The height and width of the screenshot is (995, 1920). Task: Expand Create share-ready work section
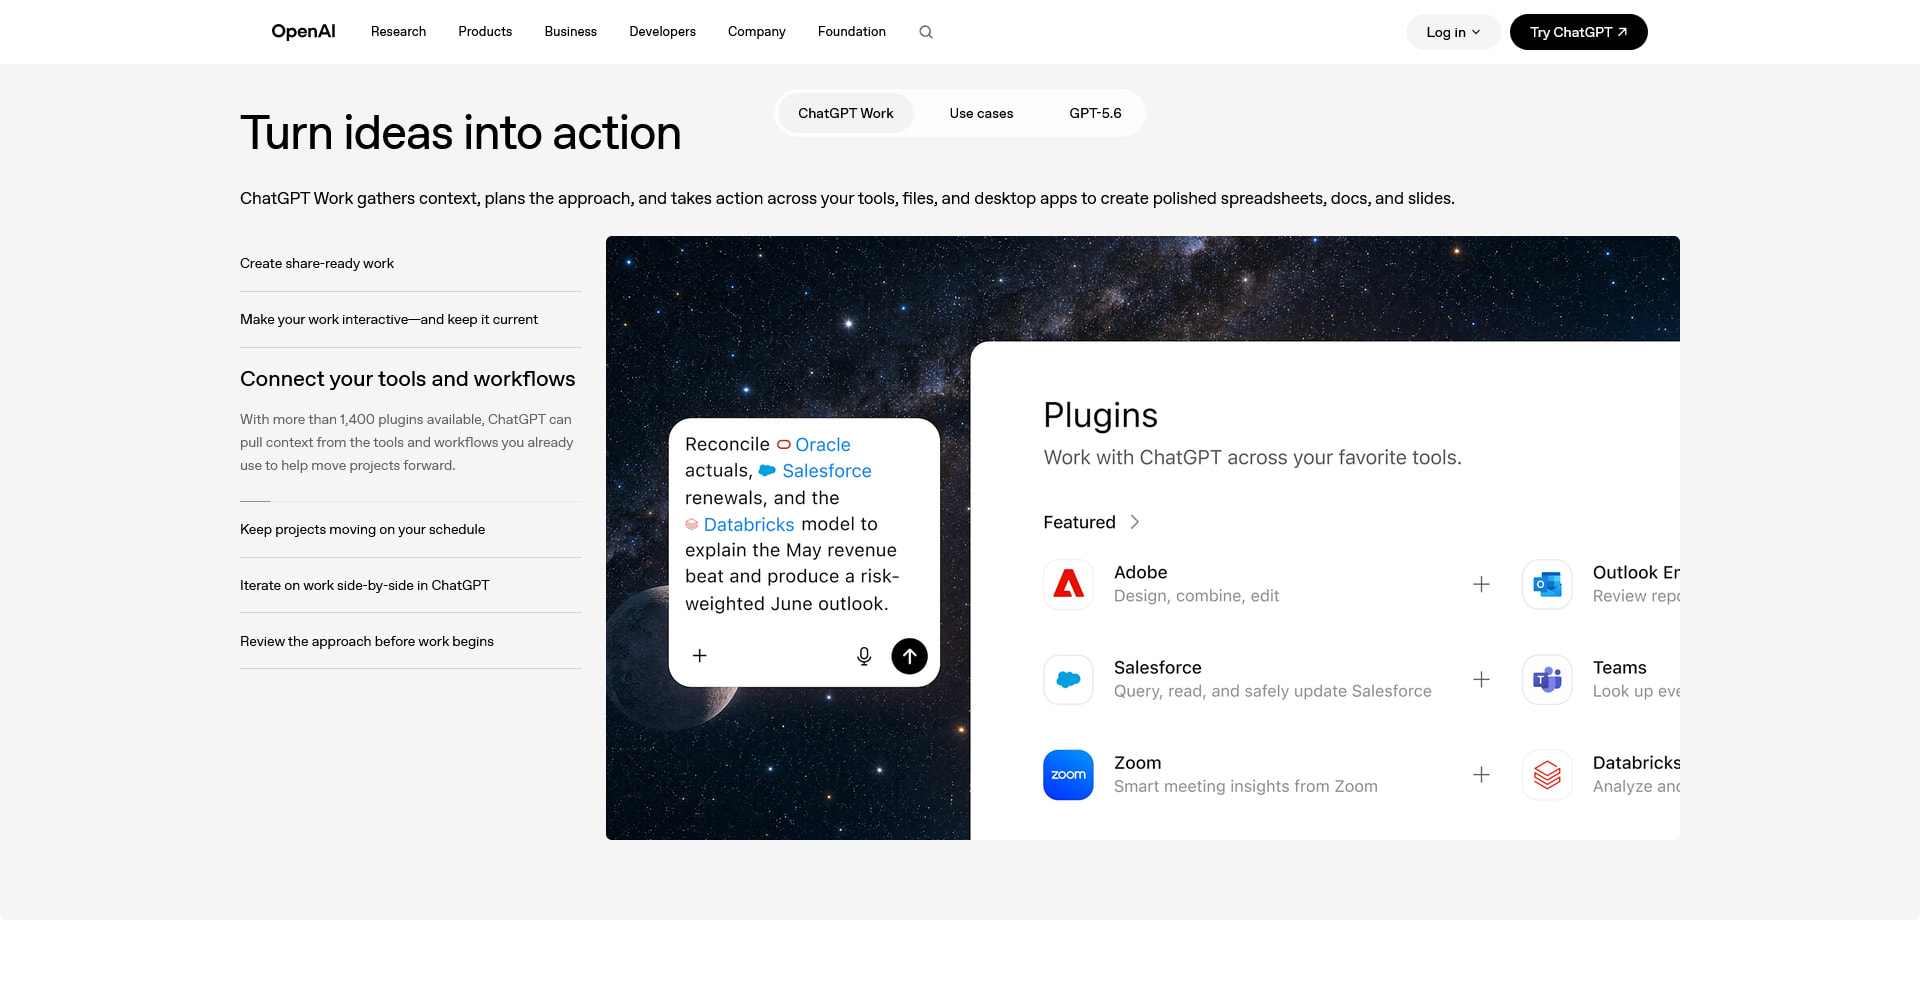coord(411,264)
